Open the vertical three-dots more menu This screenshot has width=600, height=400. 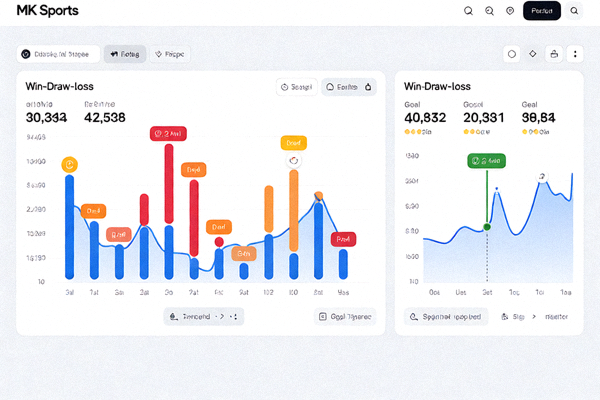[575, 54]
